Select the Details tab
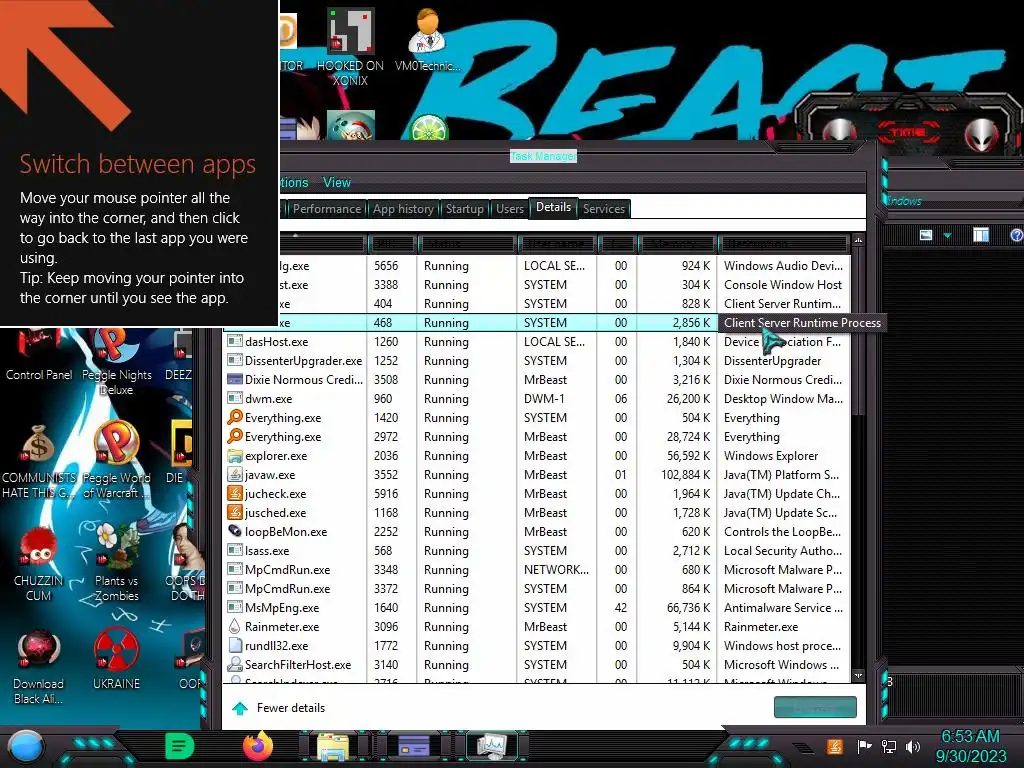Image resolution: width=1024 pixels, height=768 pixels. click(553, 207)
